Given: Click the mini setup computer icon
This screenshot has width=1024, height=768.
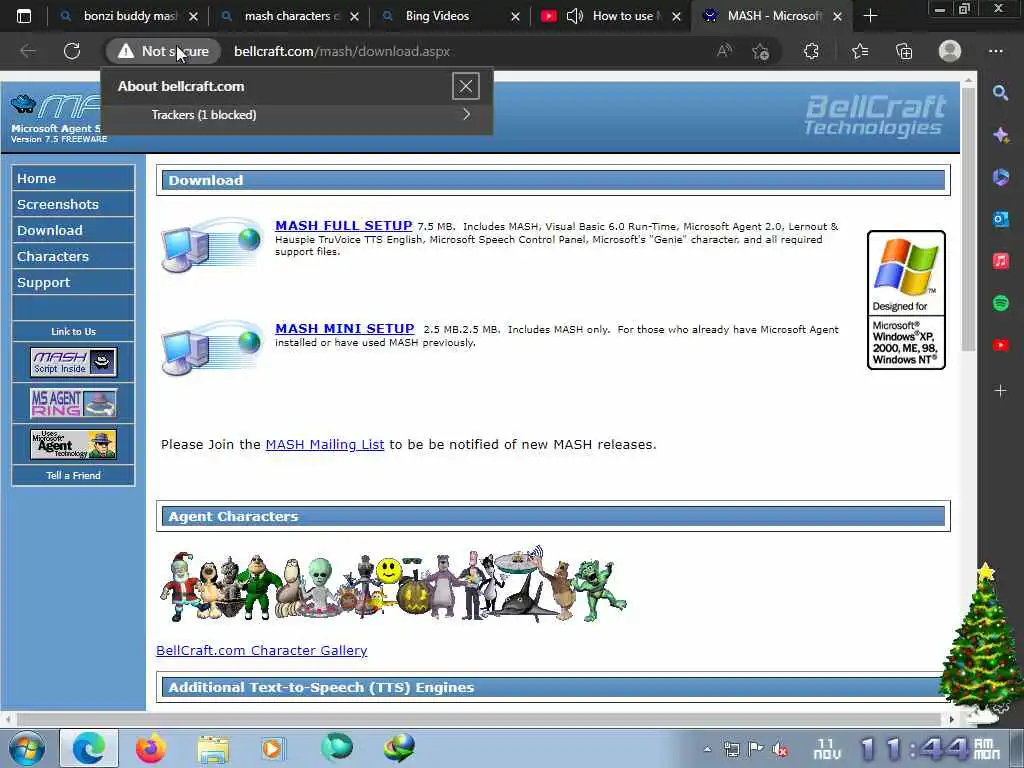Looking at the screenshot, I should tap(212, 347).
